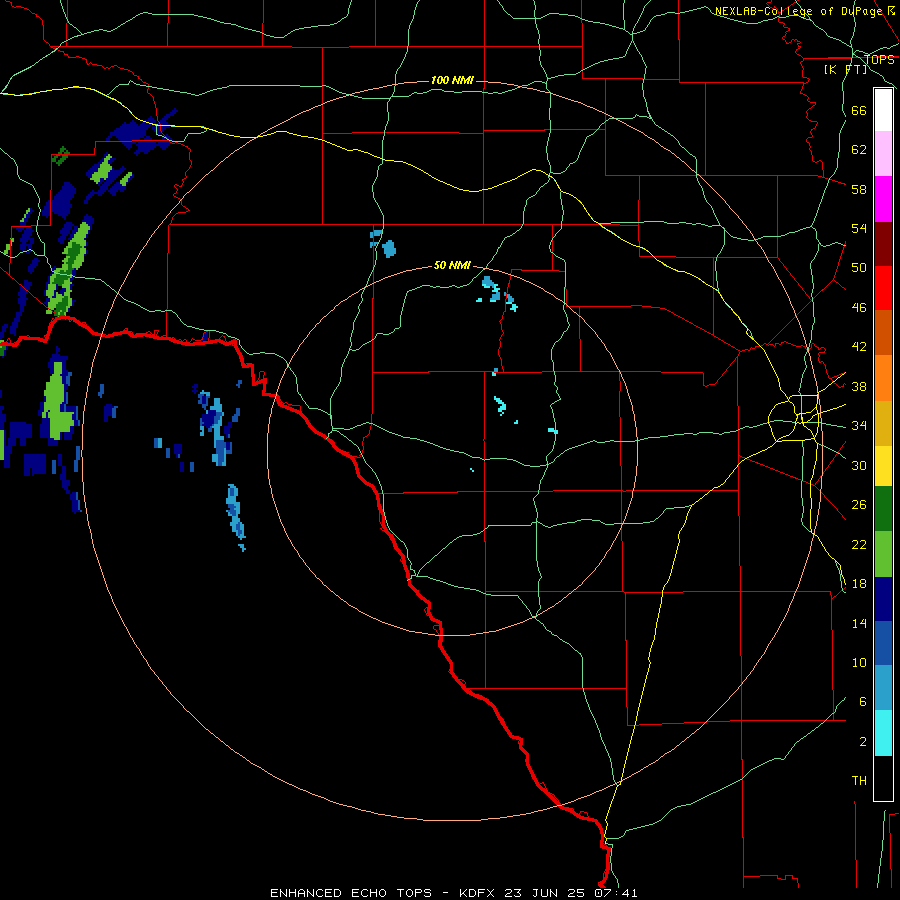The image size is (900, 900).
Task: Click legend value 50 on the color scale
Action: pos(859,268)
